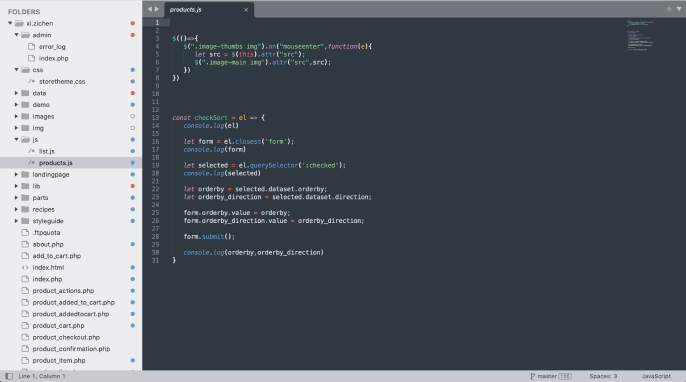Expand the images folder
Viewport: 686px width, 382px height.
(17, 116)
